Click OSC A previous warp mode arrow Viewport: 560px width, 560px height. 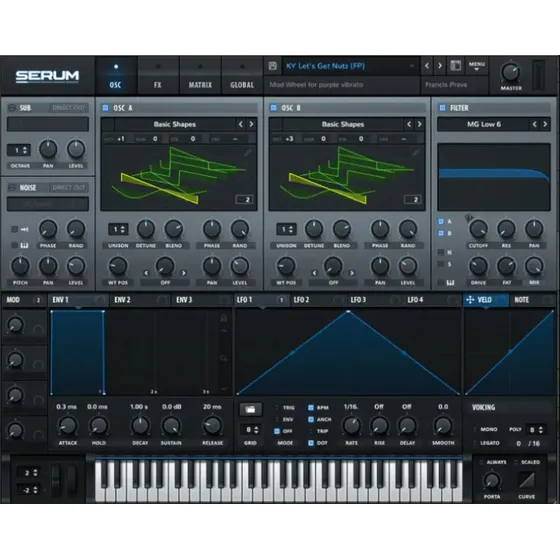point(146,273)
